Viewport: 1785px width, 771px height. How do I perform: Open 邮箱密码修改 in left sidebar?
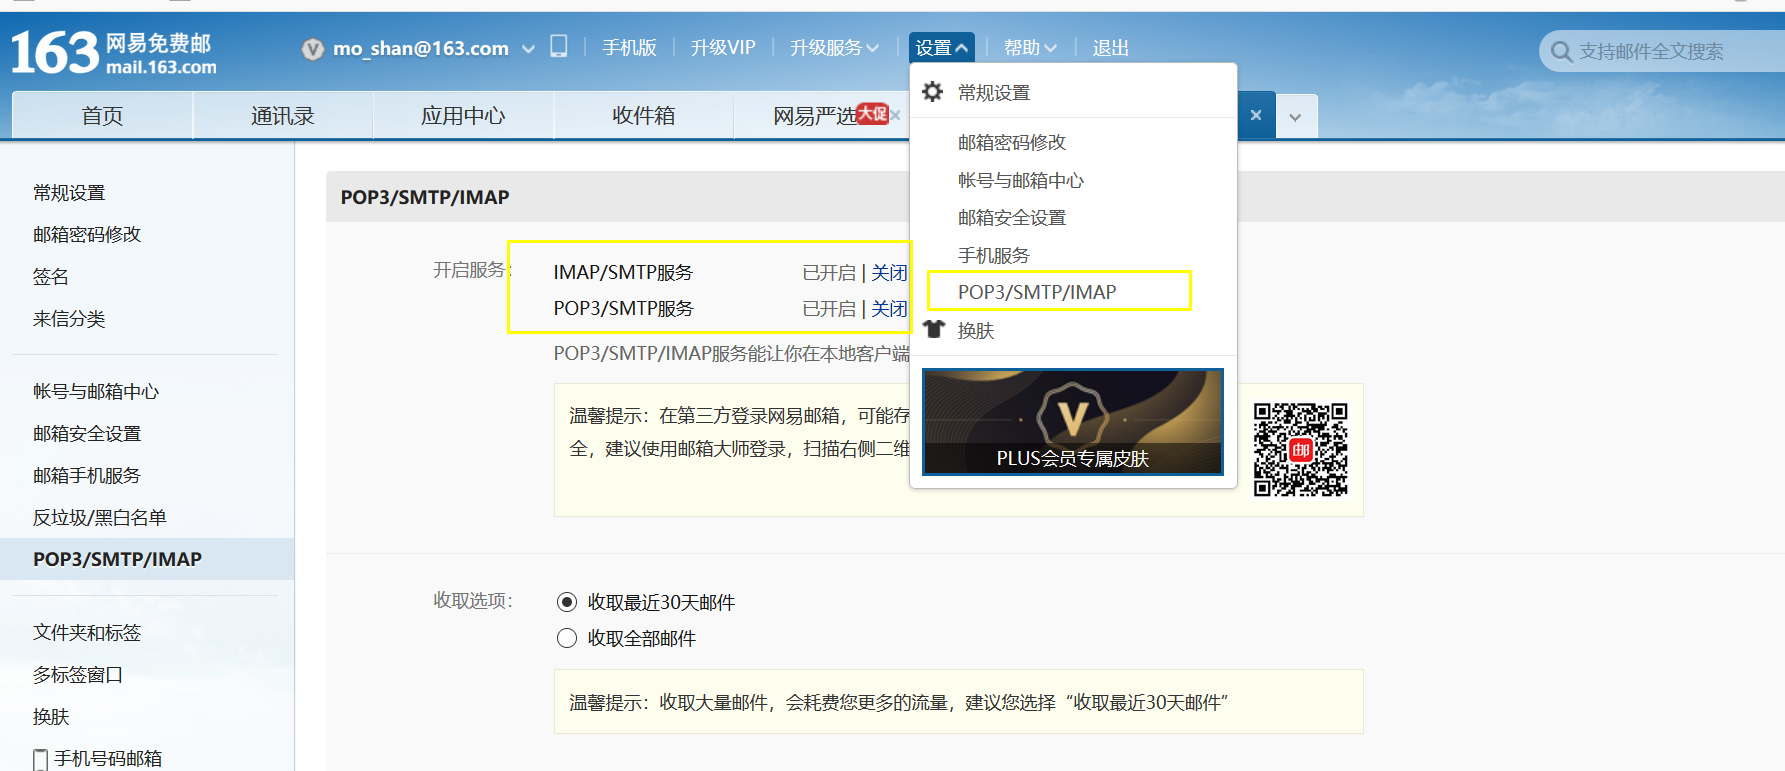click(x=87, y=235)
